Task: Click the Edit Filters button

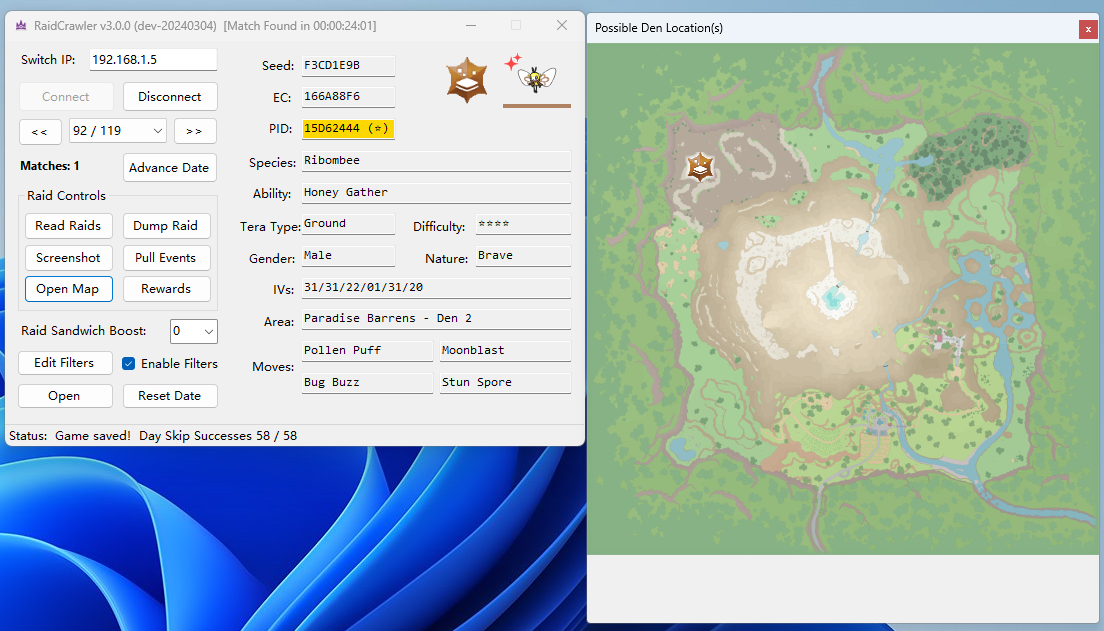Action: tap(64, 363)
